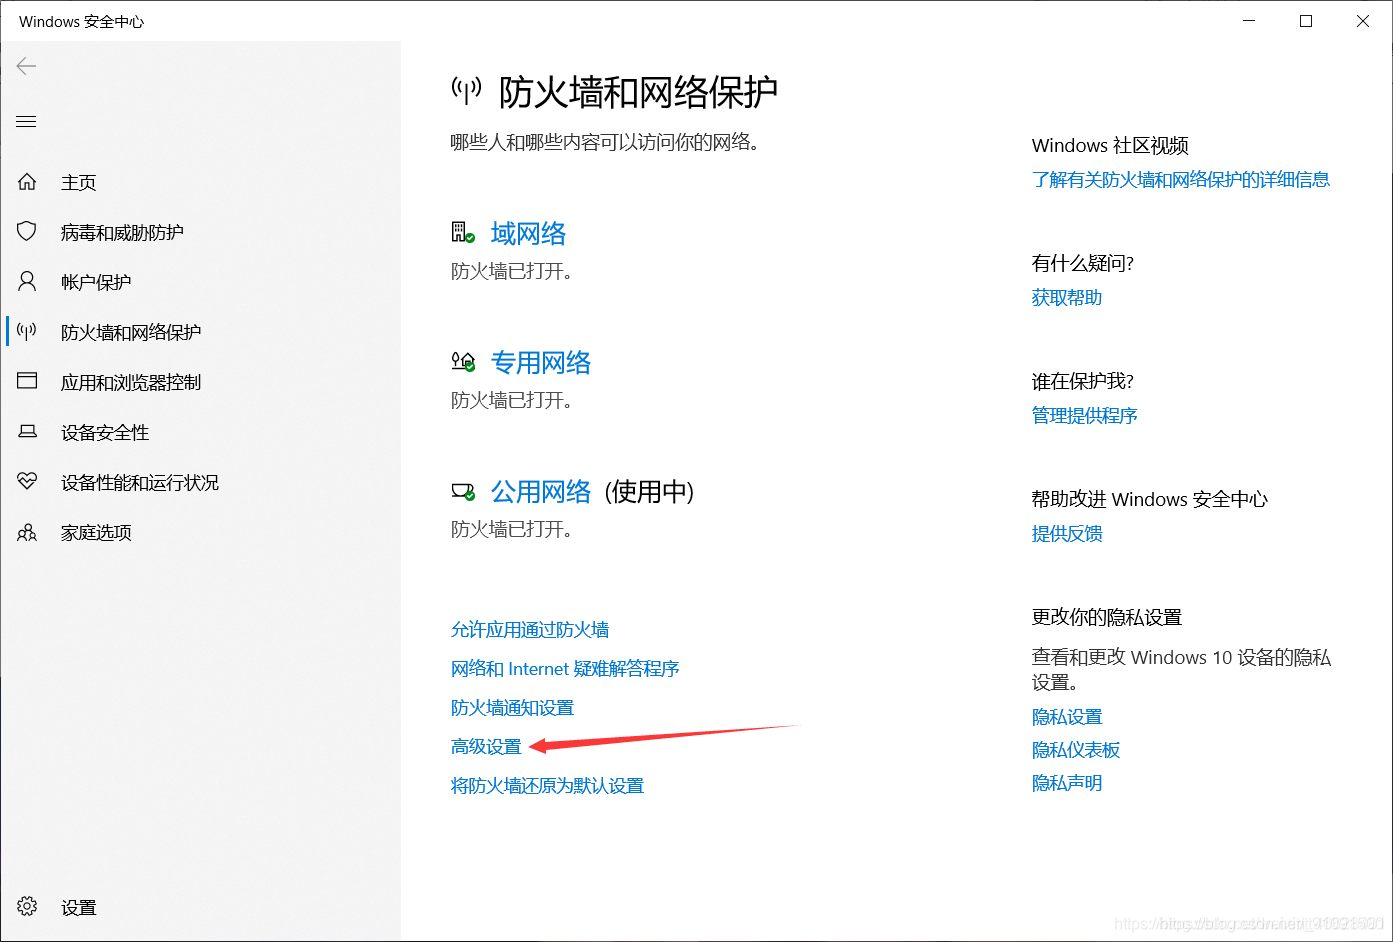
Task: Click the 谁在保护我? heading
Action: pos(1083,382)
